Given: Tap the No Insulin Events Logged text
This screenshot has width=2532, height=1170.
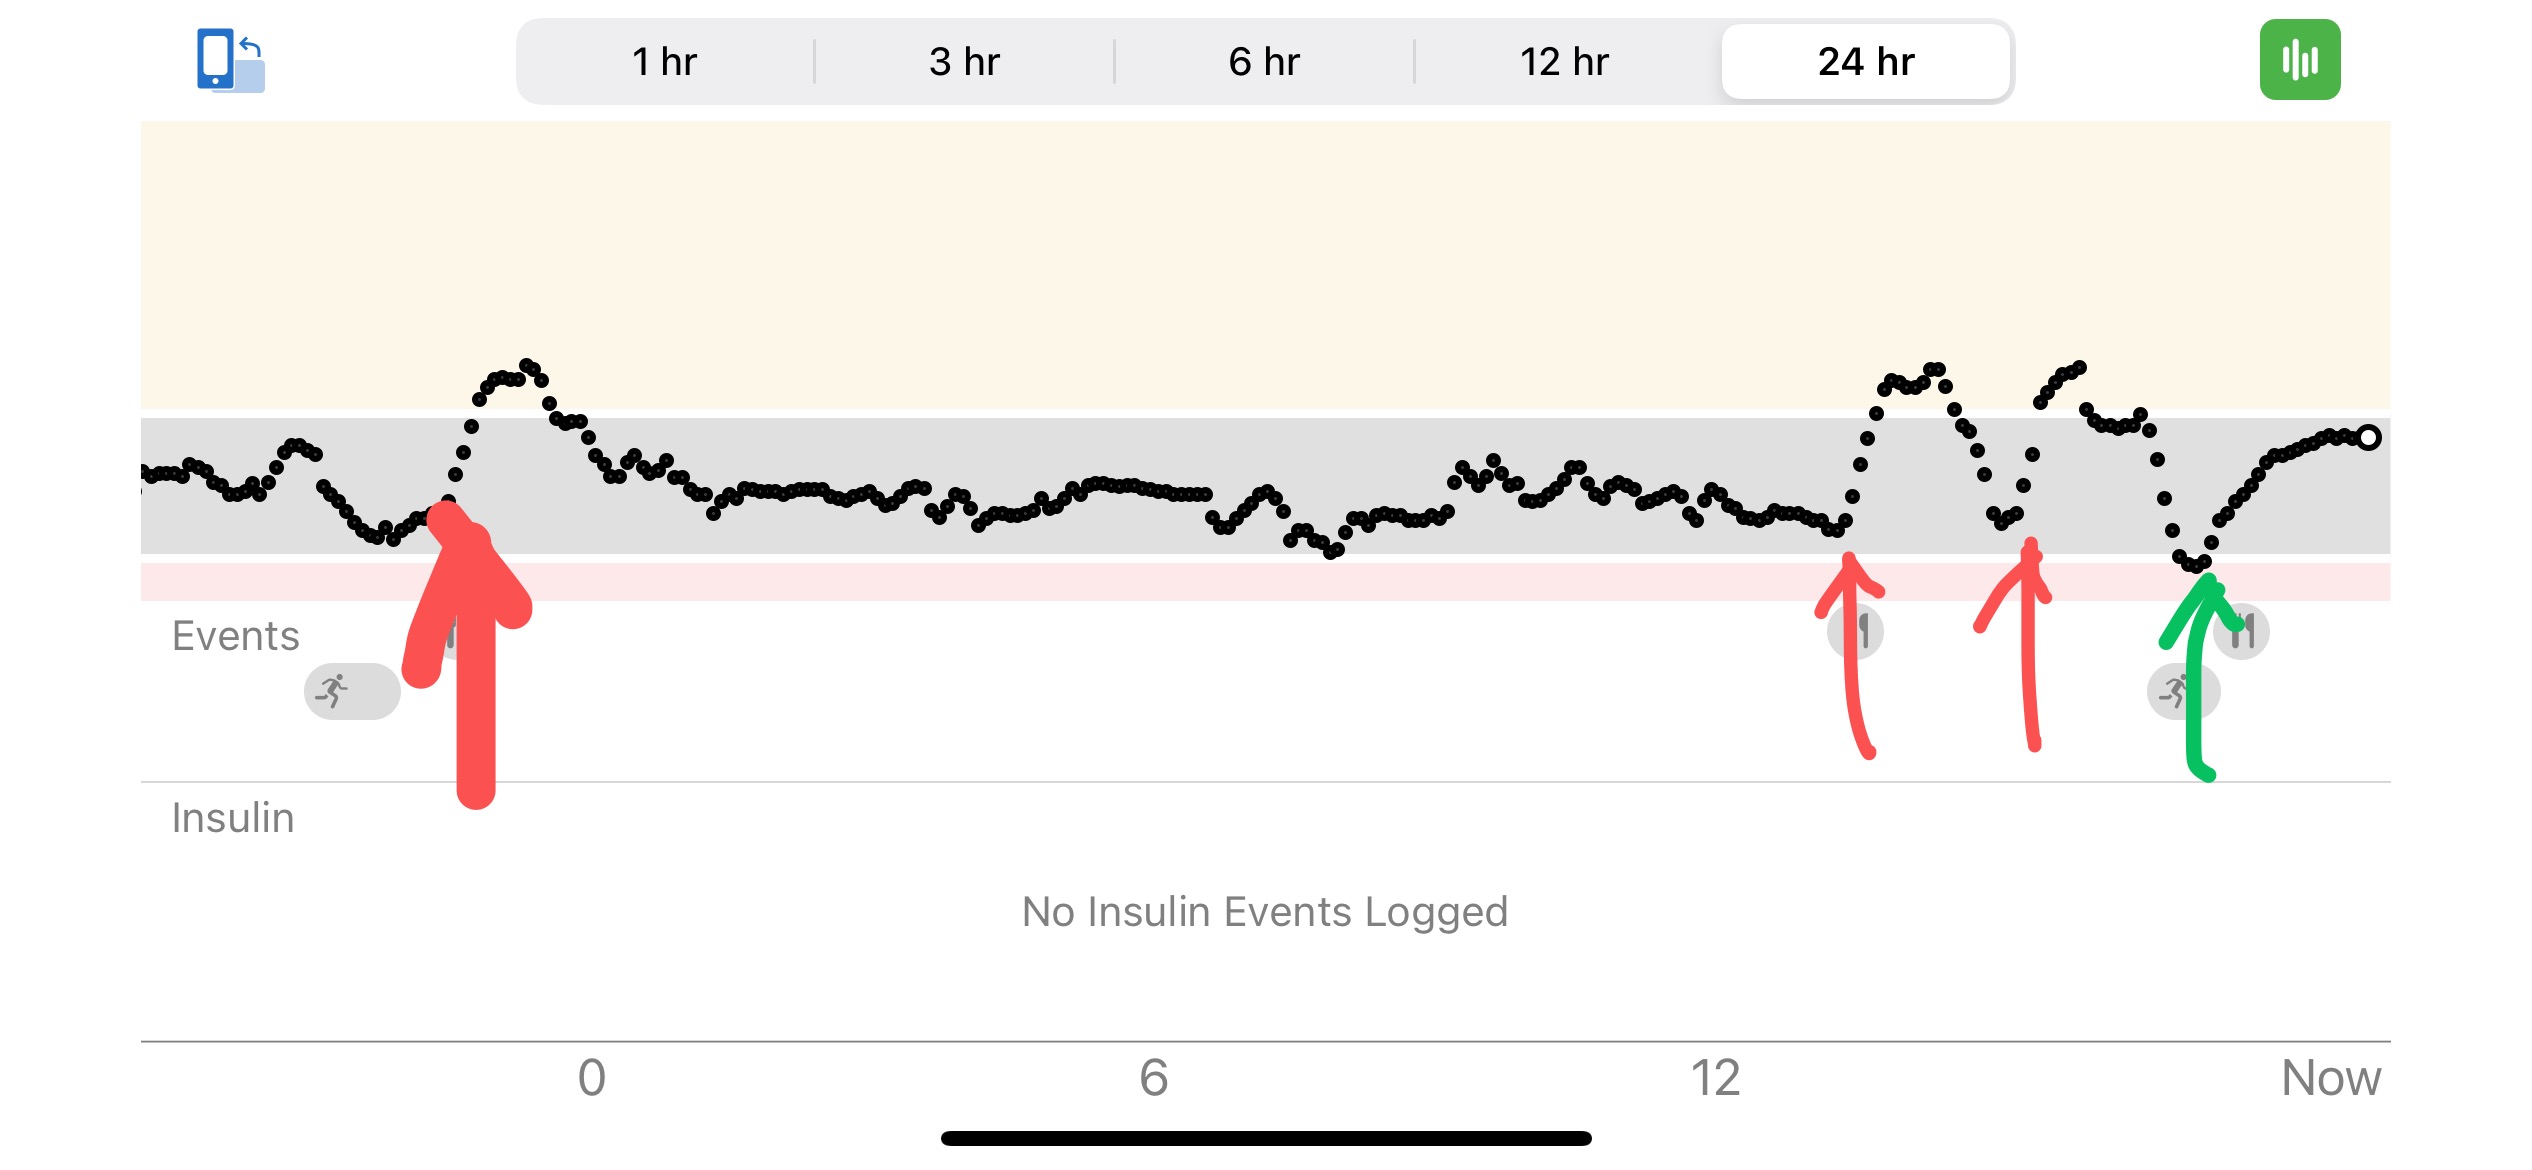Looking at the screenshot, I should click(x=1265, y=912).
